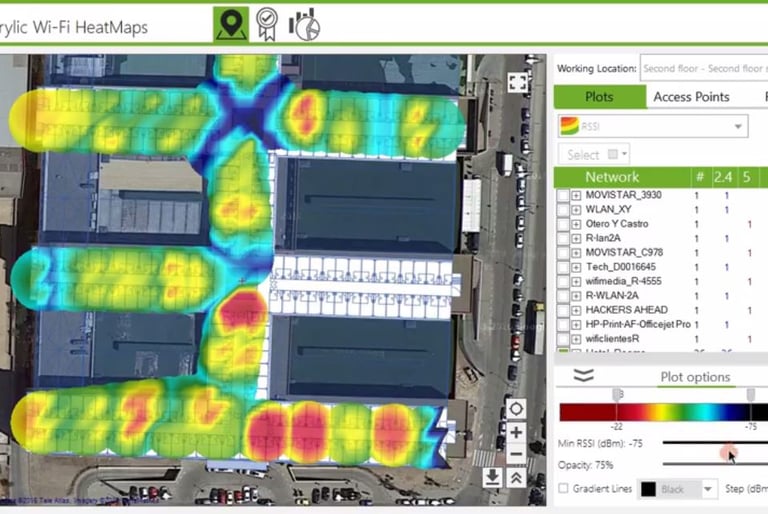The image size is (768, 514).
Task: Collapse map controls with double up chevron
Action: pos(516,477)
